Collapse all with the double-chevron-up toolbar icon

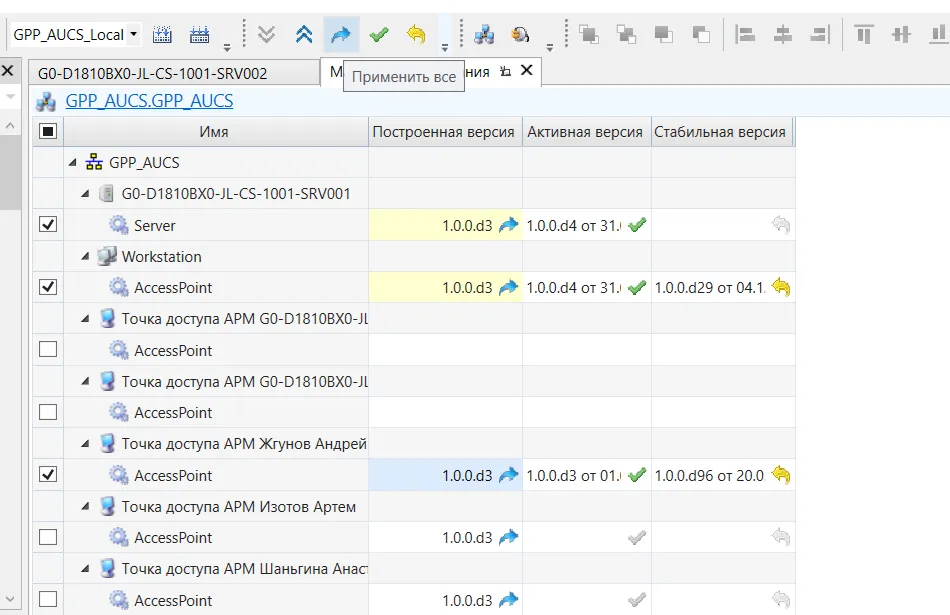pos(304,35)
